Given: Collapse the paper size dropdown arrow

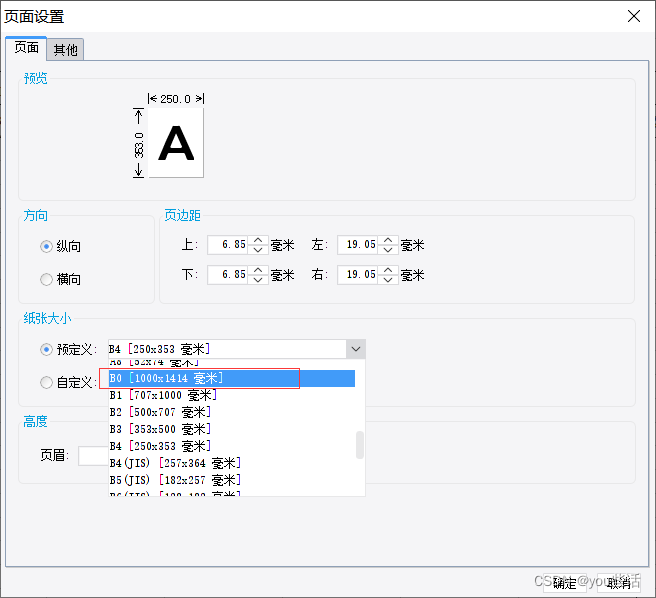Looking at the screenshot, I should 356,349.
